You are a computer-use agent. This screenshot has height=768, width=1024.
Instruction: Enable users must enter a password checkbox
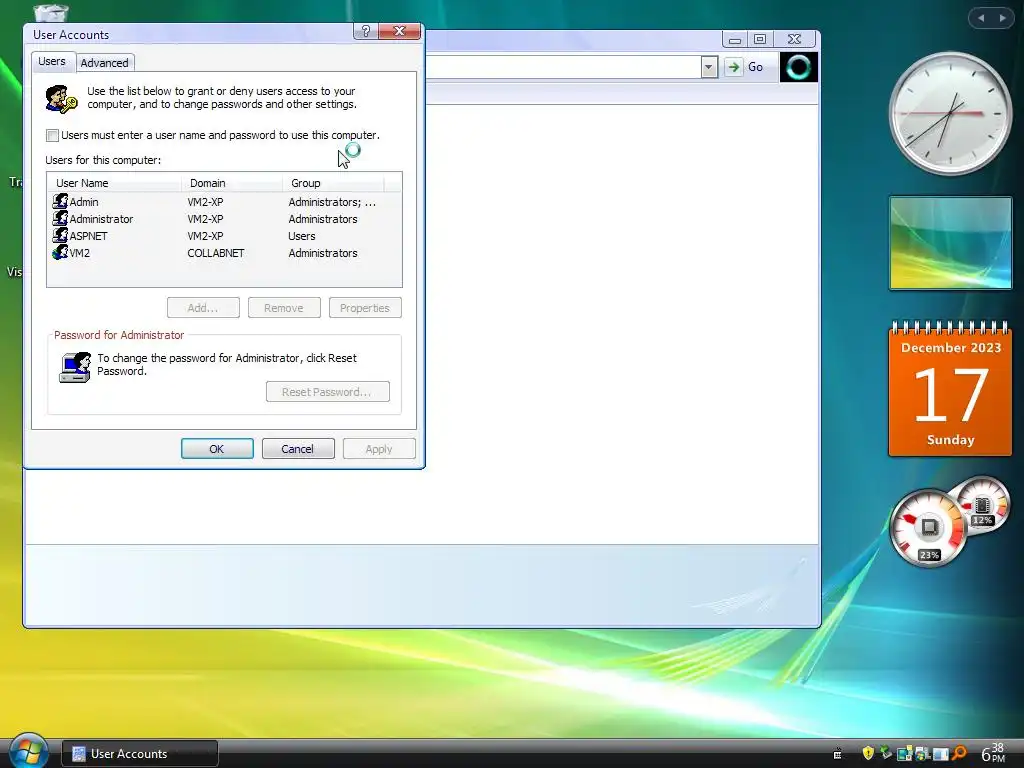point(52,135)
